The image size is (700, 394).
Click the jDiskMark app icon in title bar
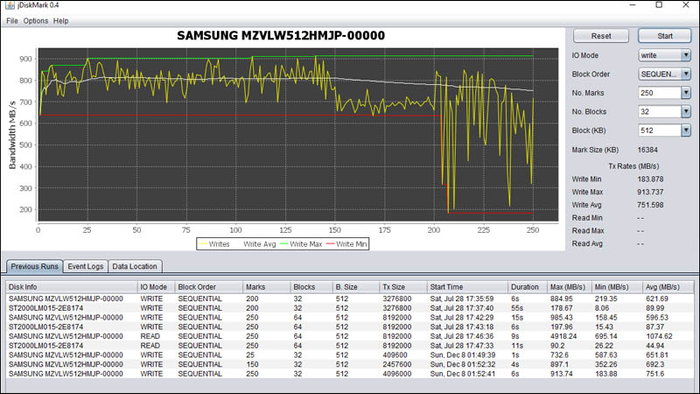[x=9, y=5]
